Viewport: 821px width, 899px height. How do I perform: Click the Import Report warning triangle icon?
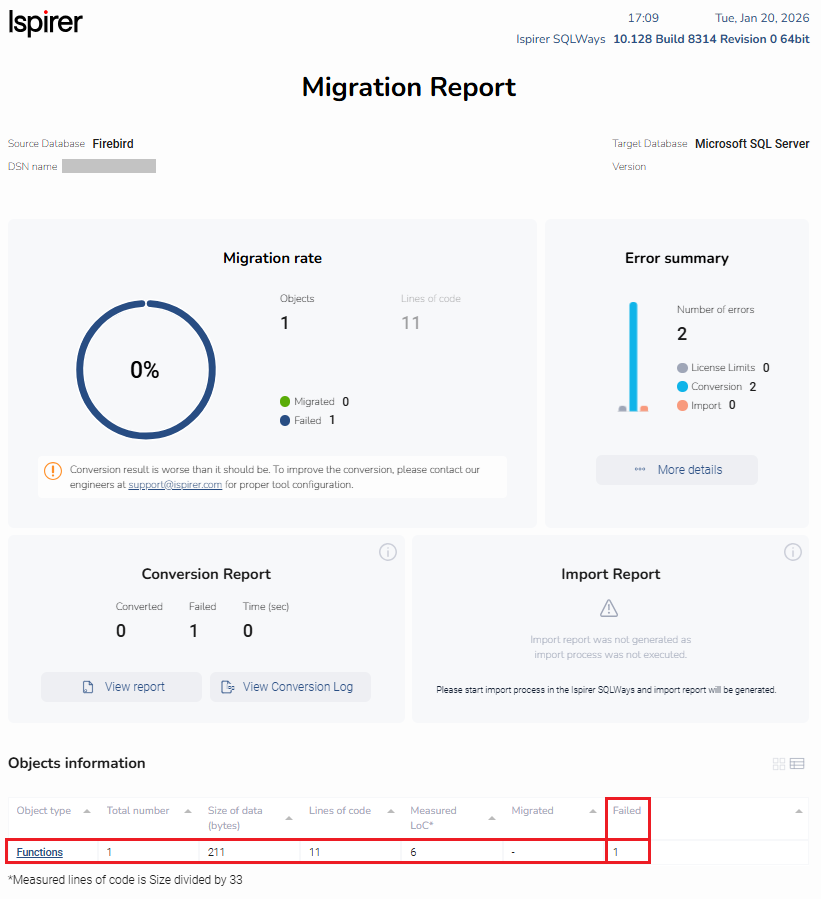(608, 608)
